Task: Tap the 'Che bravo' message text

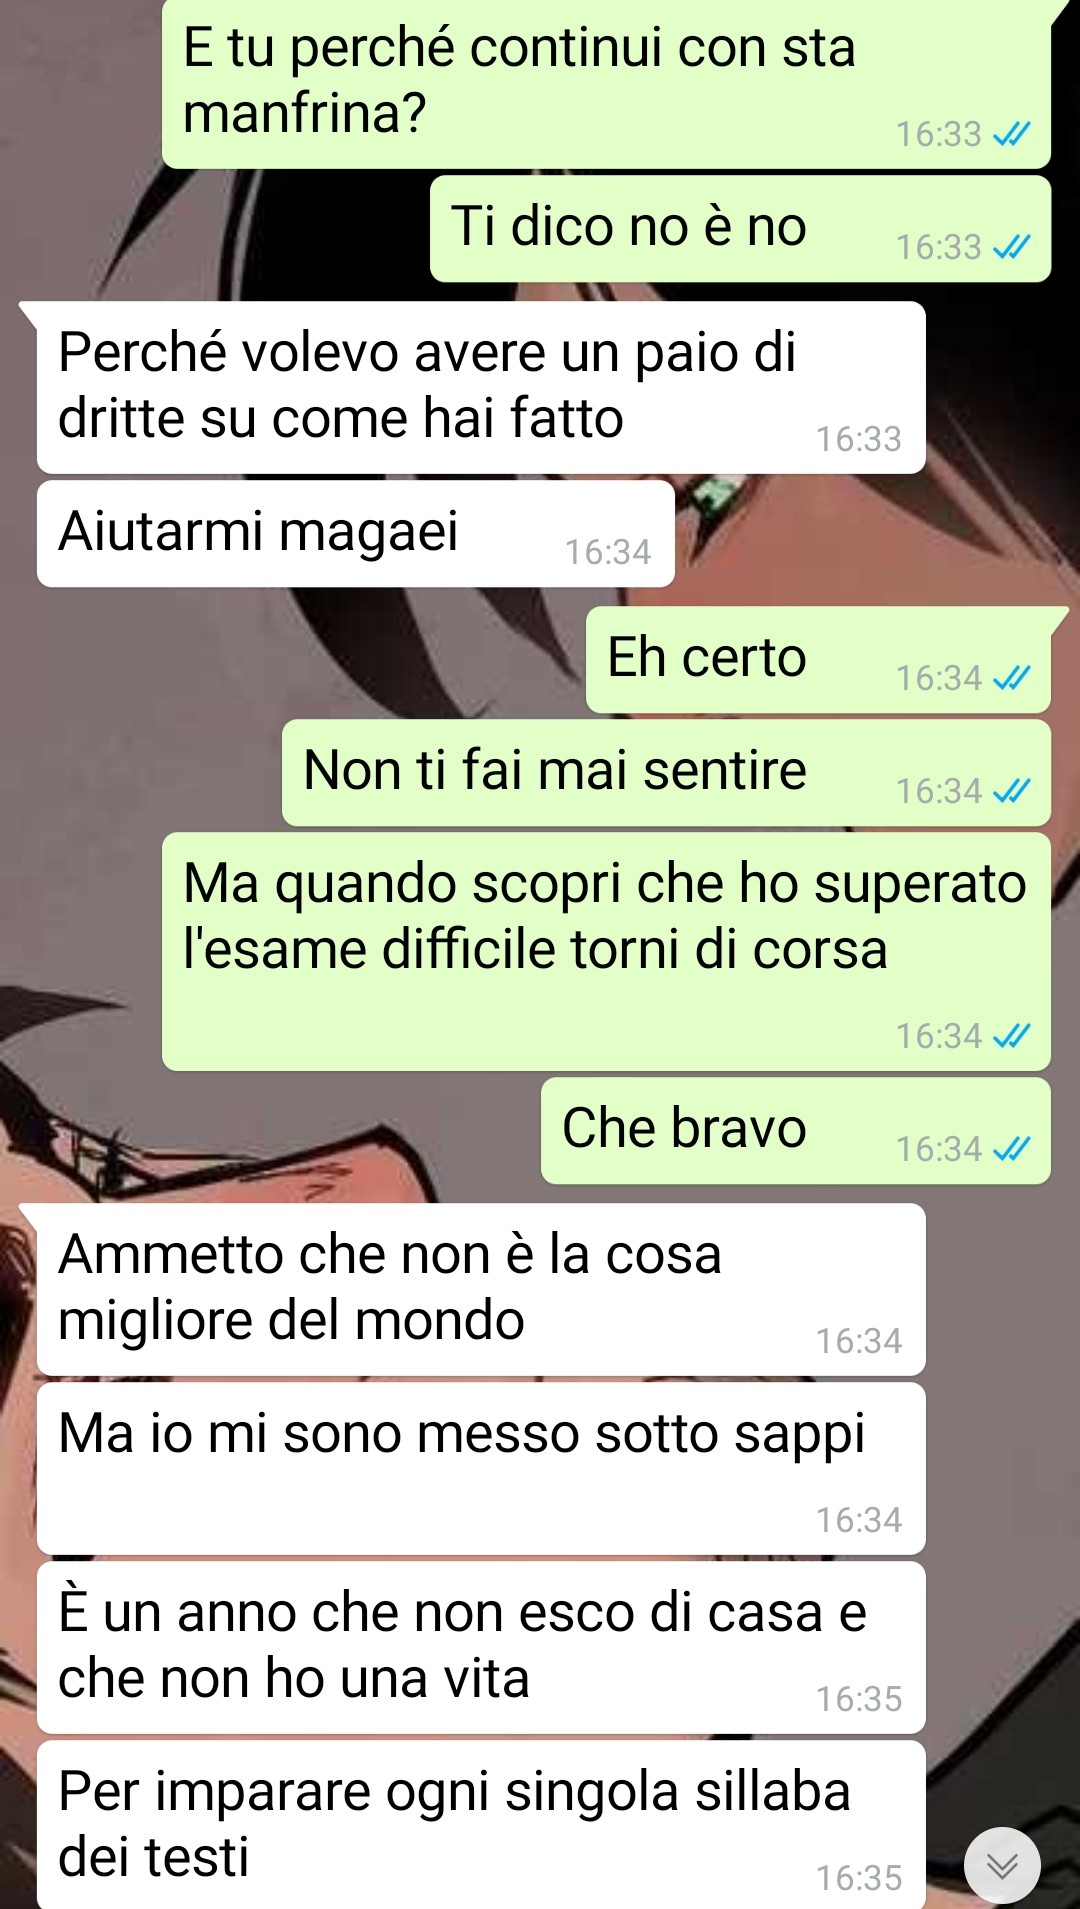Action: 684,1129
